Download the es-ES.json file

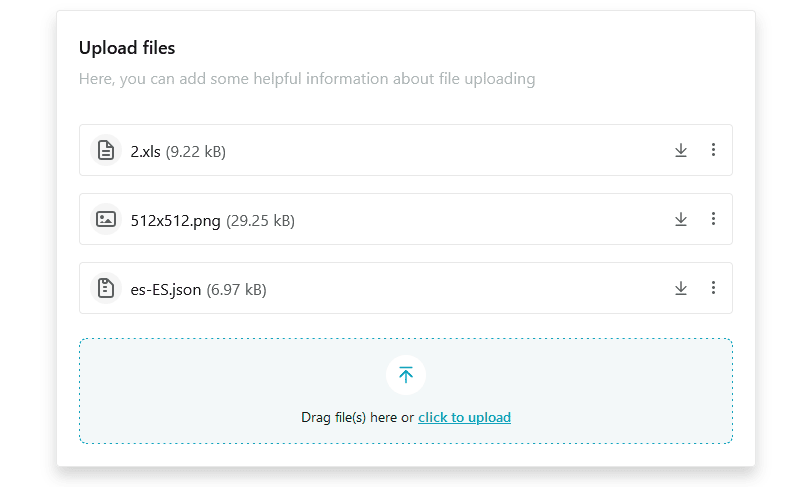click(680, 288)
